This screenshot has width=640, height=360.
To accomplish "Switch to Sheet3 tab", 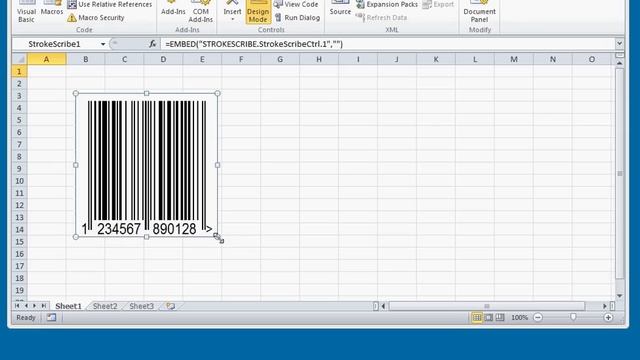I will (x=142, y=306).
